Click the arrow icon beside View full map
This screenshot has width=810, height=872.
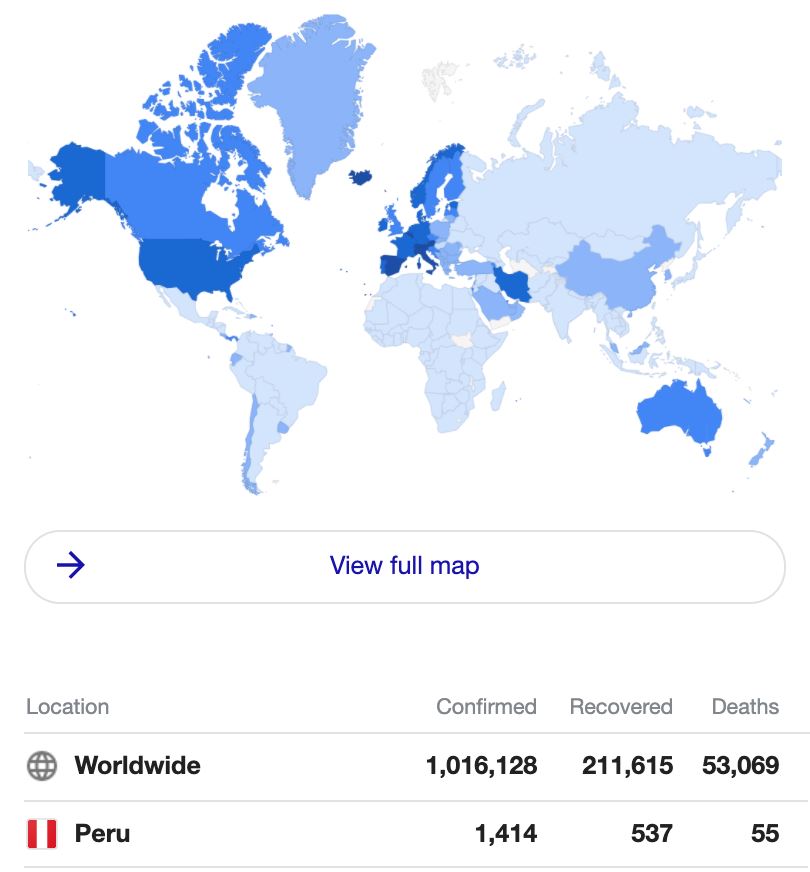71,566
